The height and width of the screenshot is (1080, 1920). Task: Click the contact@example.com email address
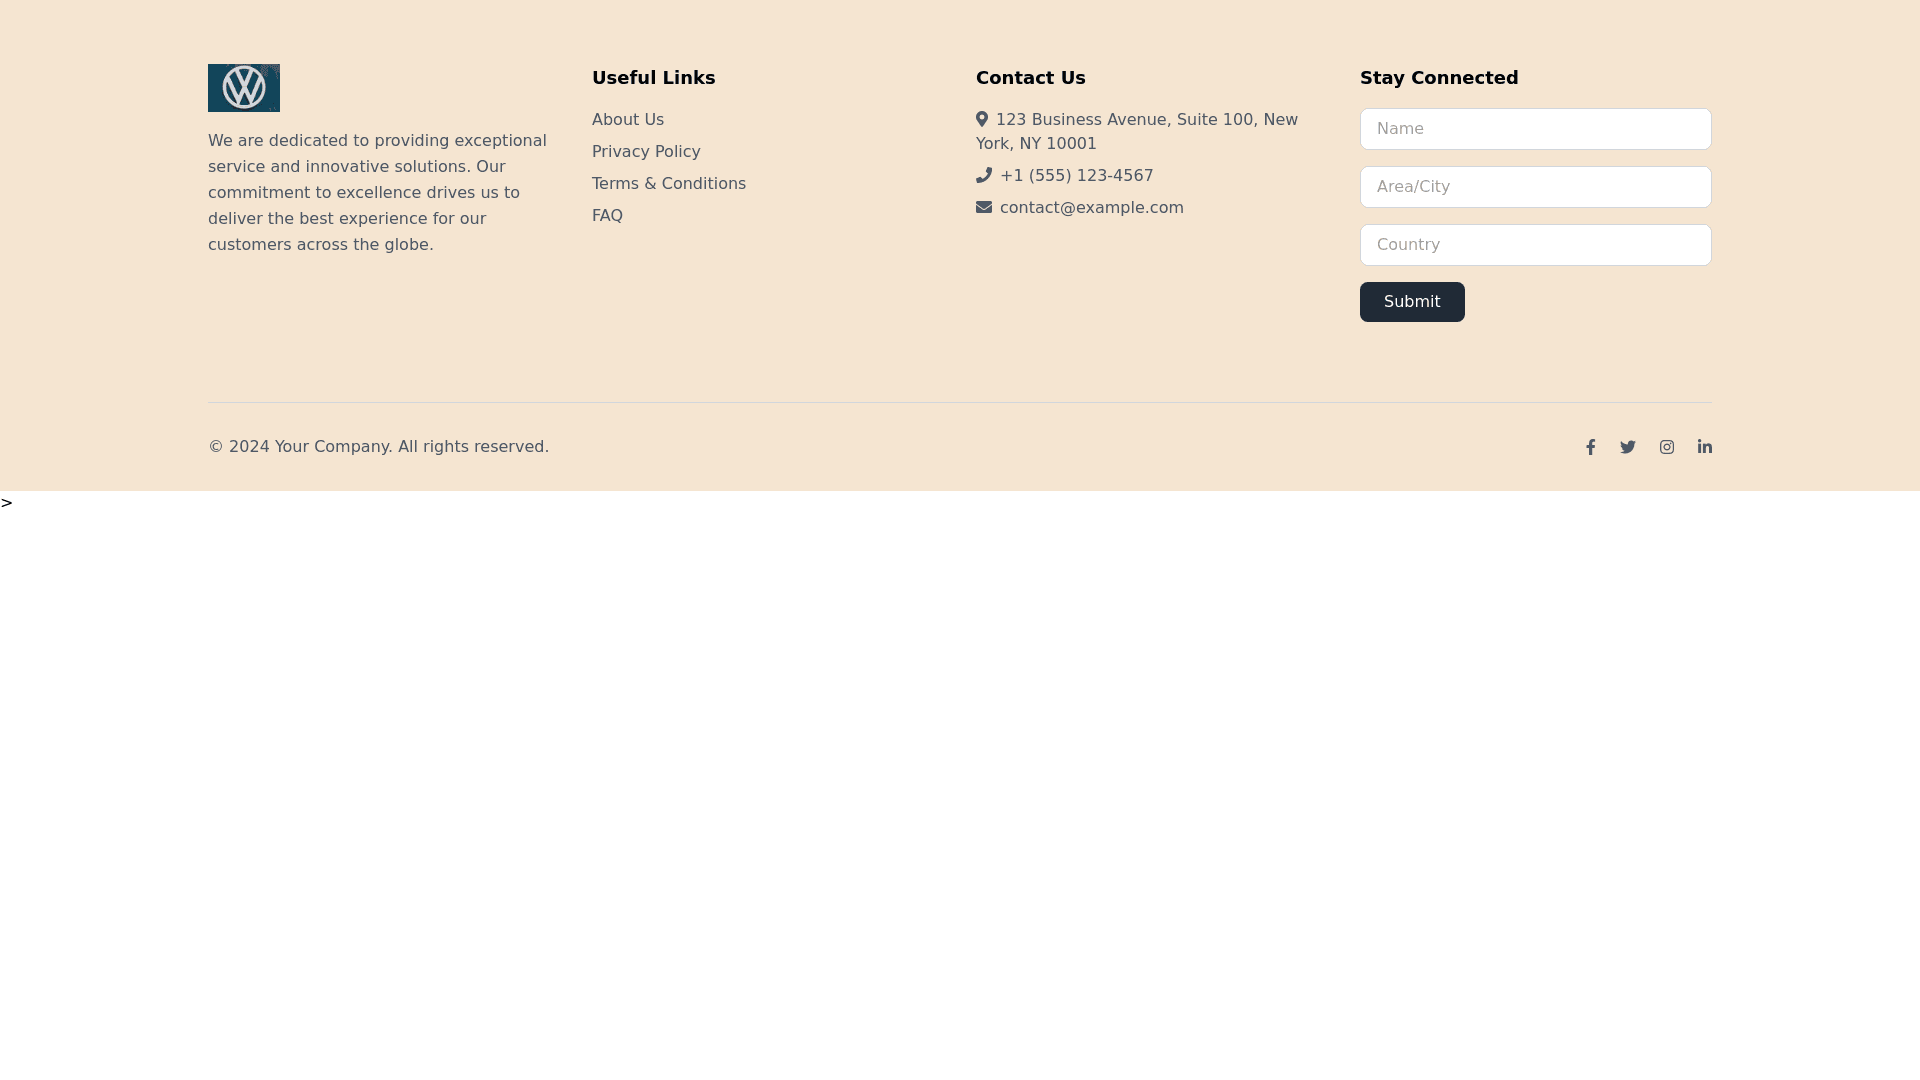click(1091, 208)
